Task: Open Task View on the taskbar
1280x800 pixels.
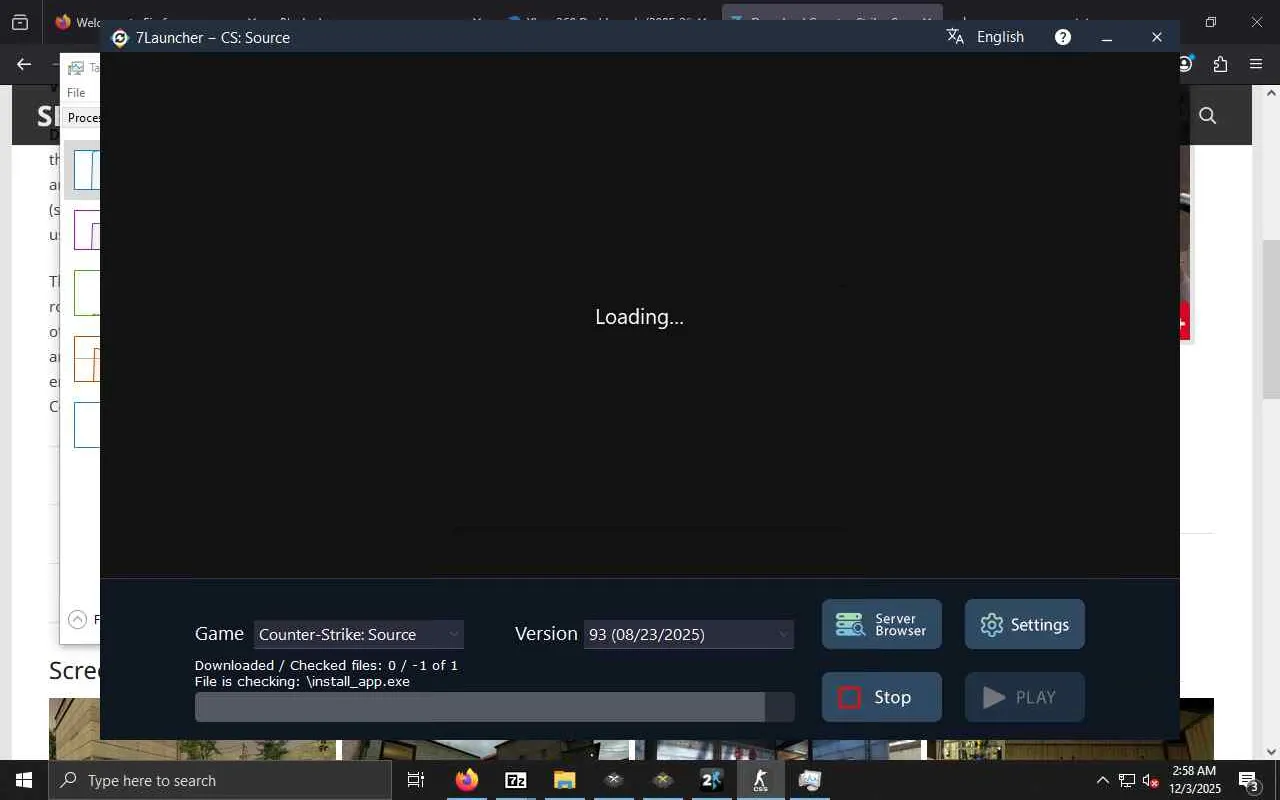Action: click(416, 780)
